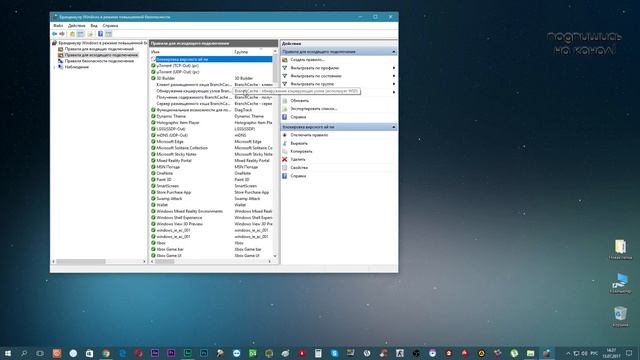Select Правила для входящих подключений in tree
The image size is (640, 360).
[99, 49]
